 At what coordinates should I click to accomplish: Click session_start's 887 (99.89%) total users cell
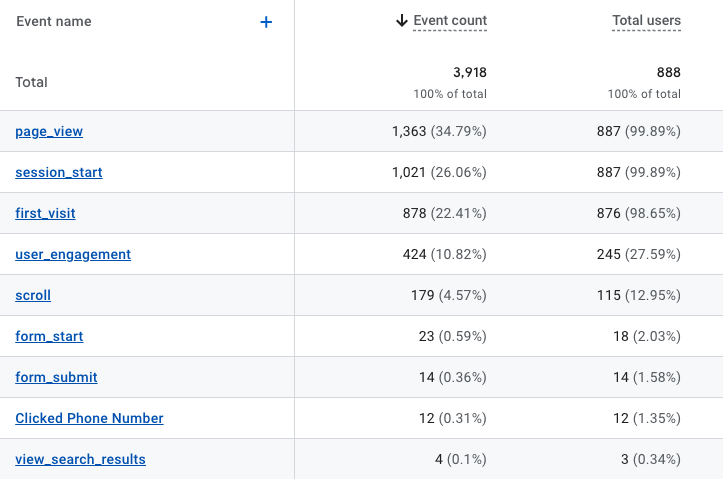[639, 172]
